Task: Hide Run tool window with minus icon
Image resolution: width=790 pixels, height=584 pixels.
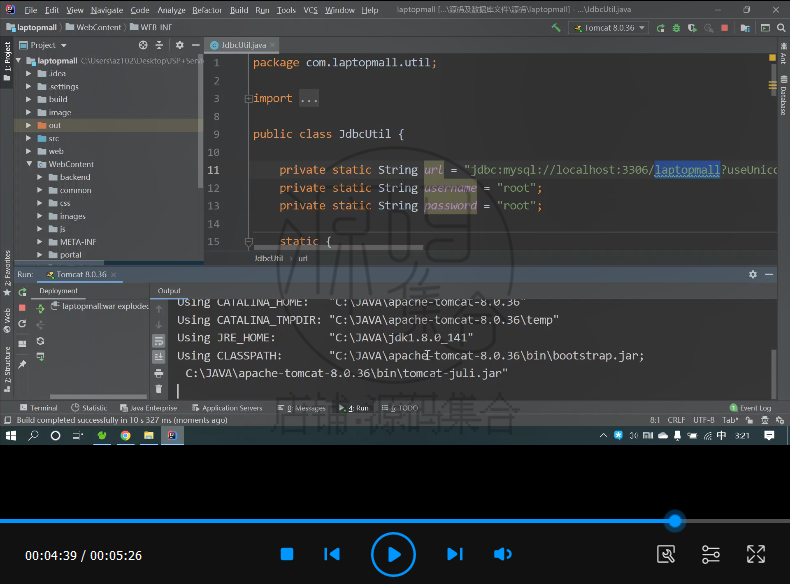Action: point(769,275)
